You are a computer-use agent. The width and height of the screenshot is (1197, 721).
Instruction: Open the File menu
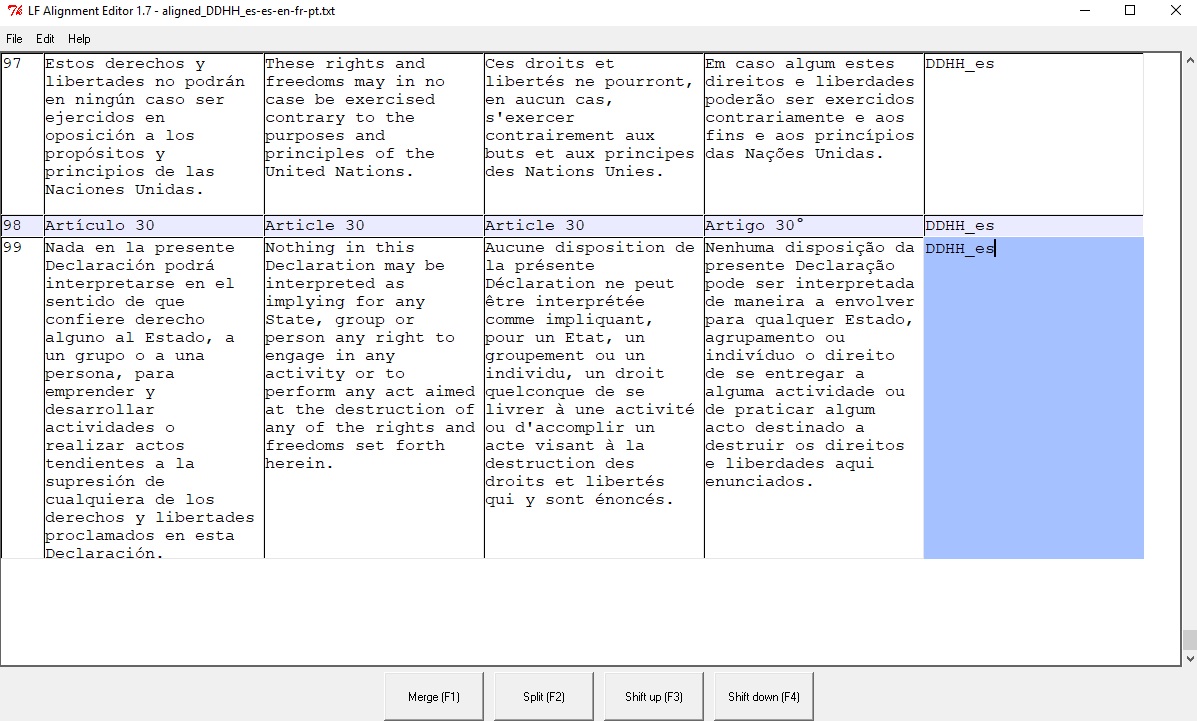click(x=14, y=39)
